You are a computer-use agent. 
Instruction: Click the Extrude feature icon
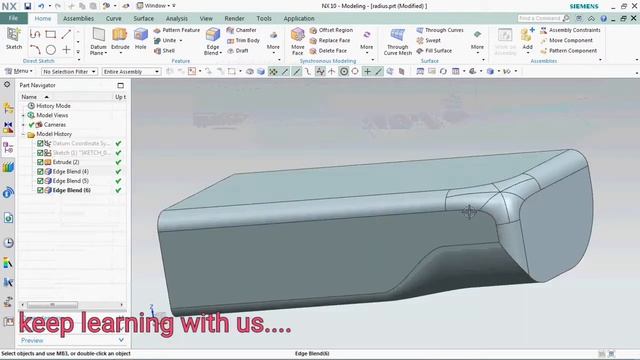120,39
